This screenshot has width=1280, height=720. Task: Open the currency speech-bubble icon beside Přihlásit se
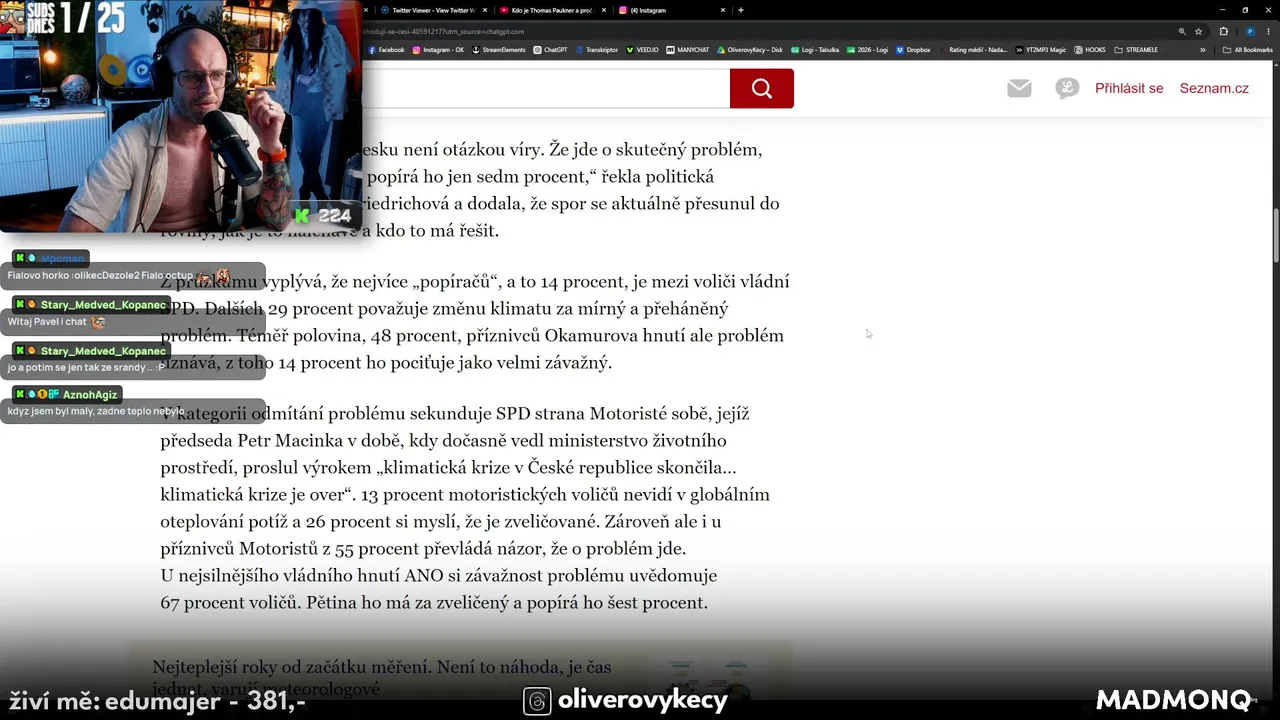(x=1067, y=88)
